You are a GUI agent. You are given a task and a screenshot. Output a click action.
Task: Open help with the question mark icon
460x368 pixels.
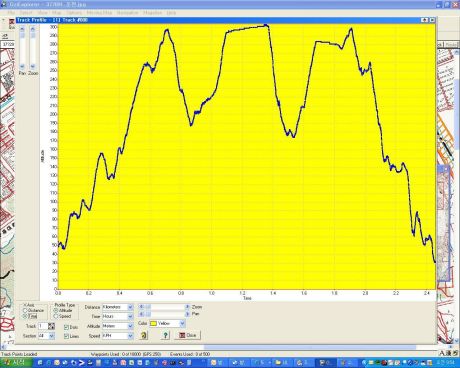pyautogui.click(x=165, y=335)
